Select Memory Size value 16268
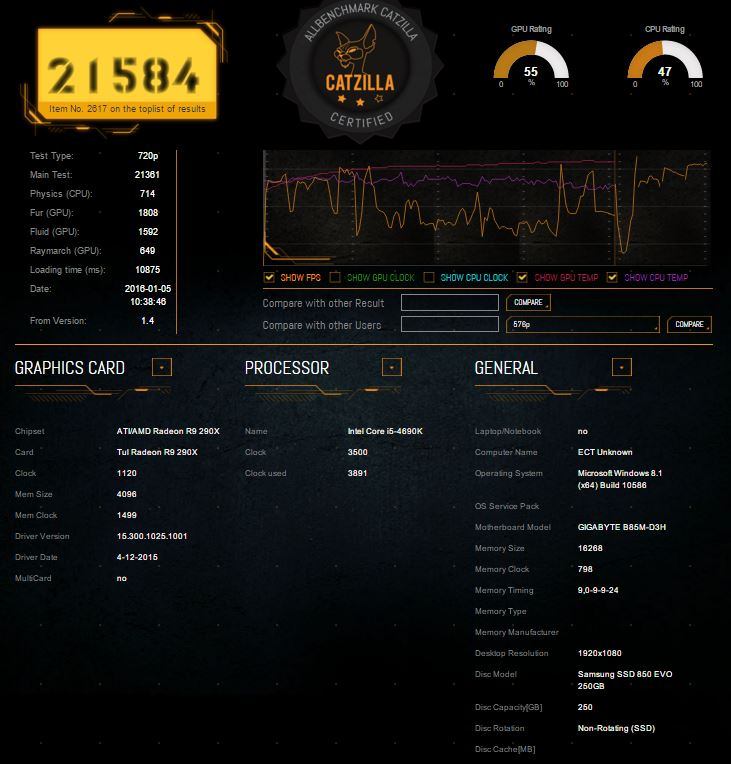 [x=590, y=548]
